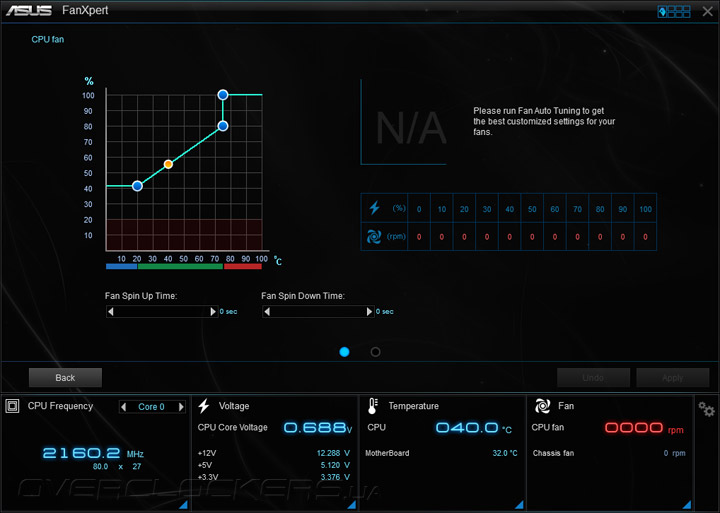The image size is (720, 513).
Task: Click the CPU fan heading label
Action: click(x=48, y=39)
